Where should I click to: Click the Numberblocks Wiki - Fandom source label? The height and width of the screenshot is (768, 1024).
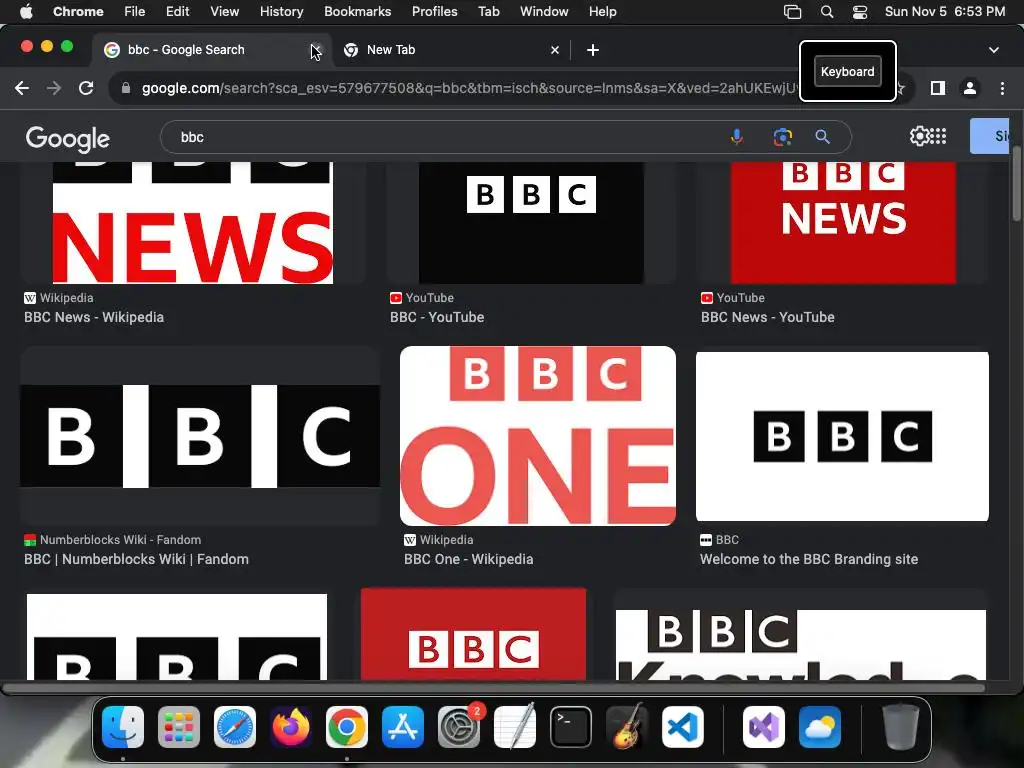click(120, 540)
